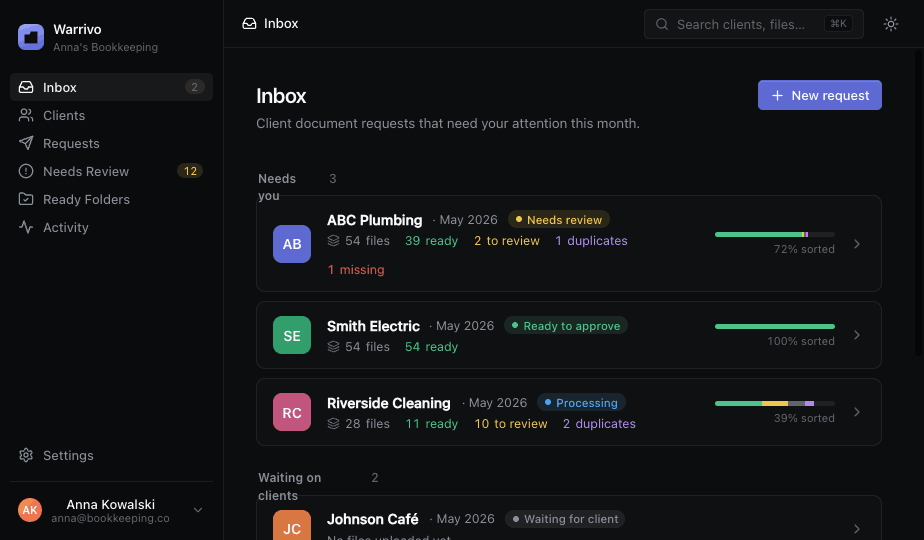Screen dimensions: 924x540
Task: Click the Needs Review alert icon
Action: 26,171
